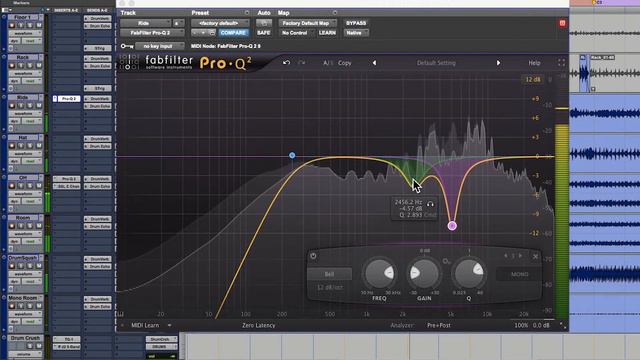Close the band controls panel
Image resolution: width=640 pixels, height=360 pixels.
pyautogui.click(x=535, y=256)
